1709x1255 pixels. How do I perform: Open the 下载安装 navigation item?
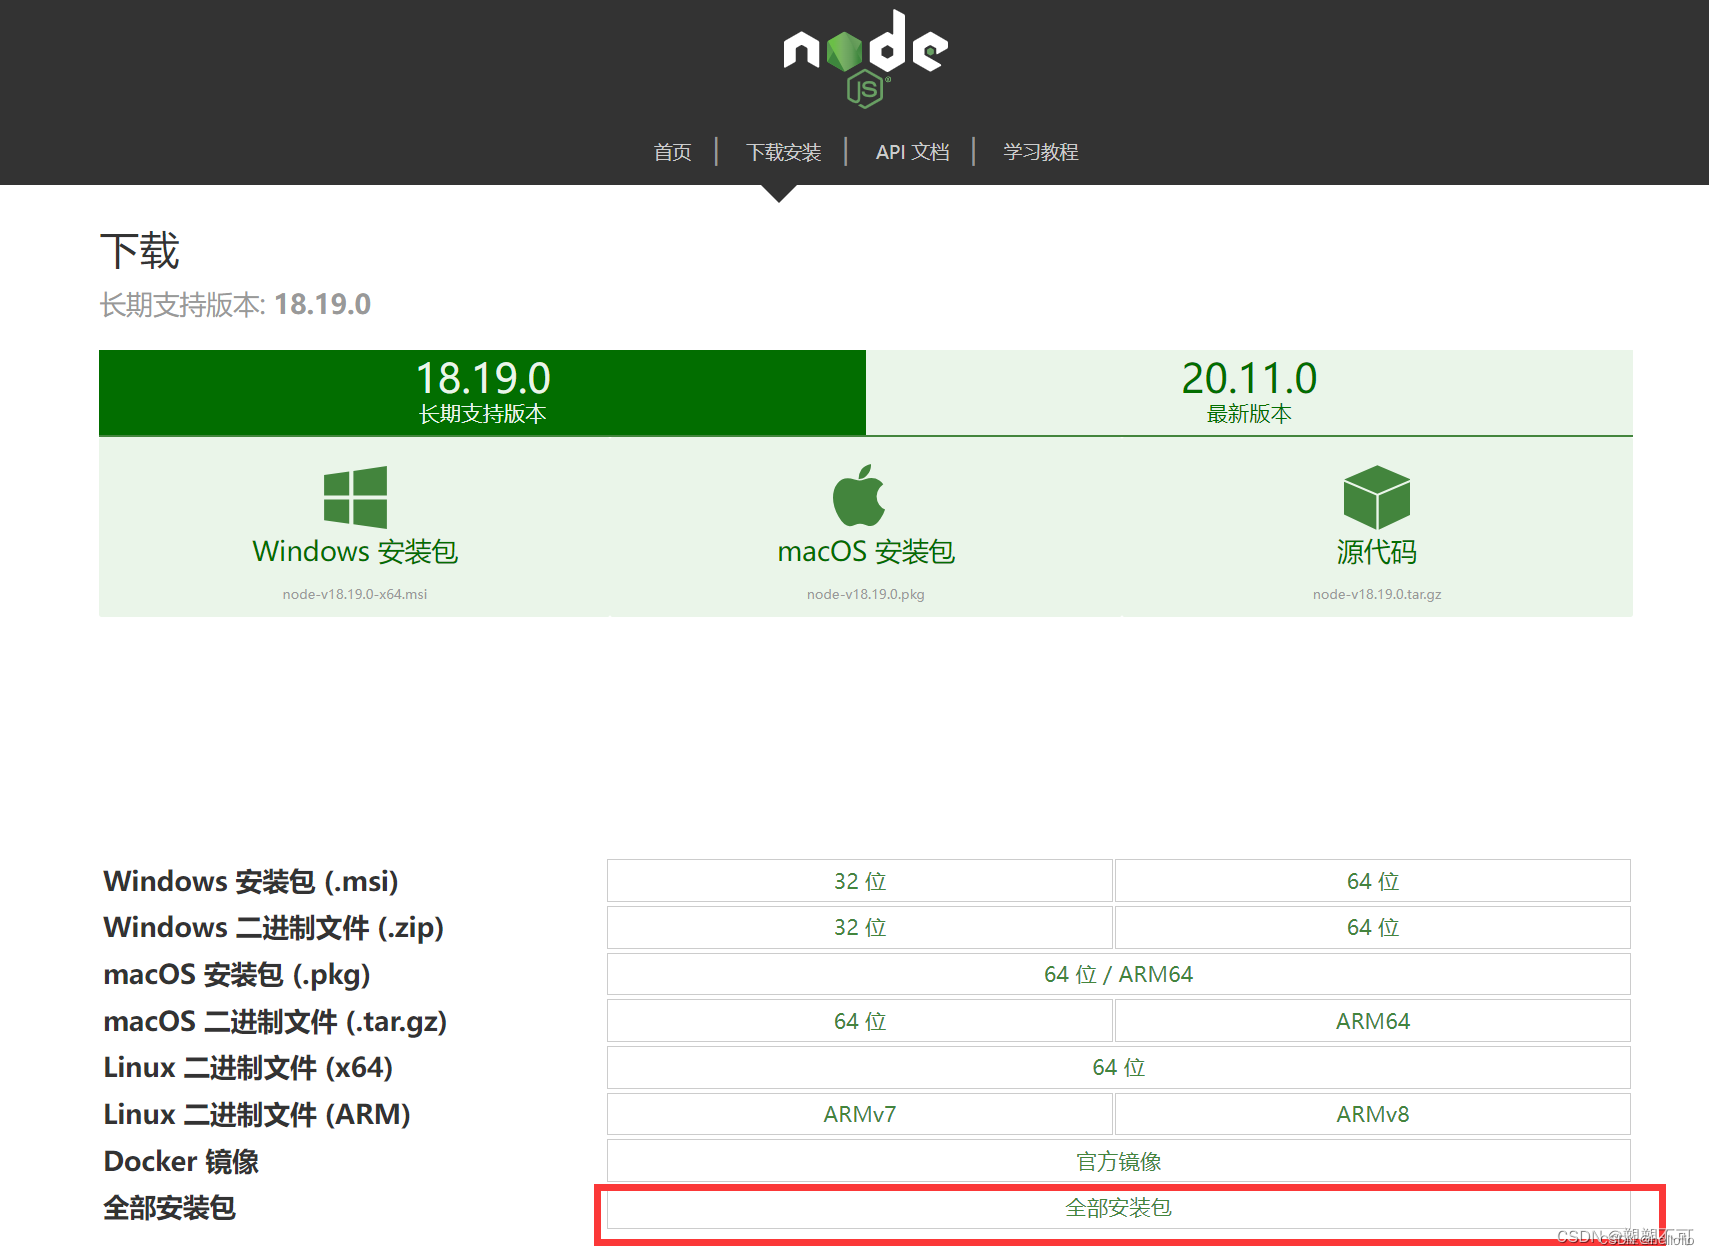click(x=783, y=152)
